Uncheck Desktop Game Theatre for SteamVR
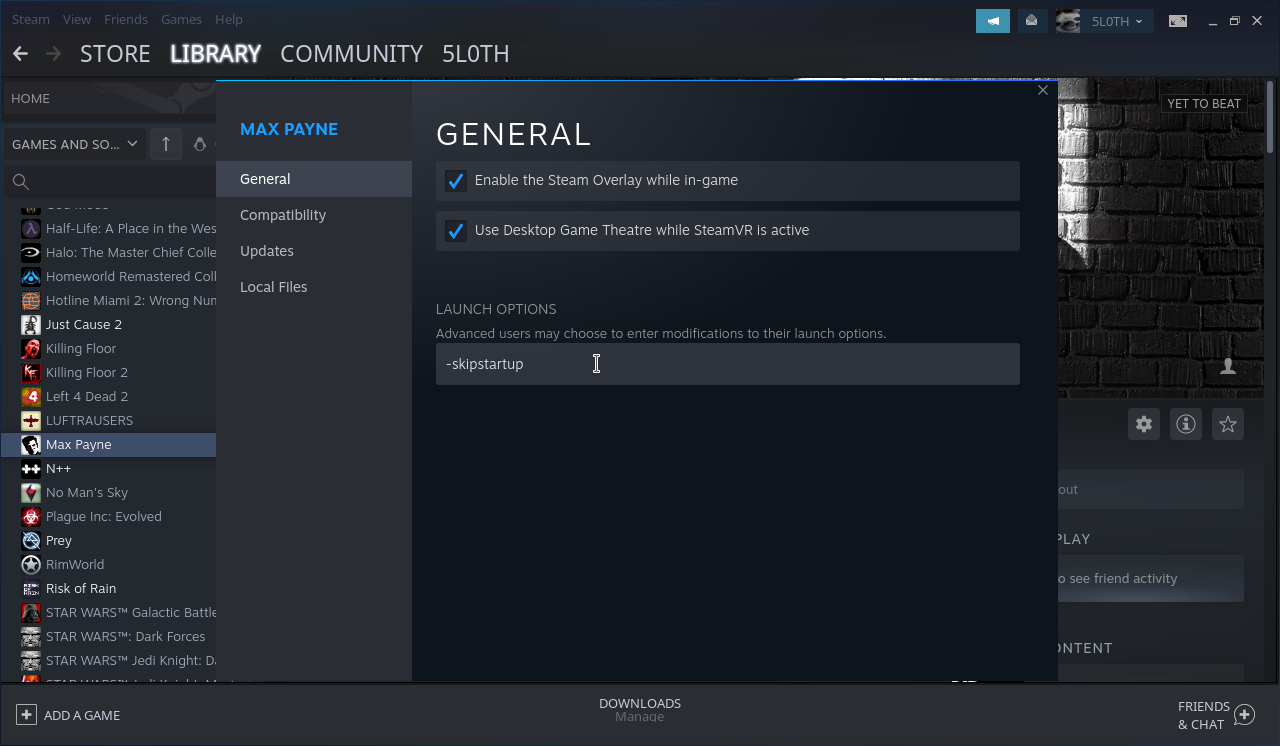The width and height of the screenshot is (1280, 746). [x=455, y=231]
